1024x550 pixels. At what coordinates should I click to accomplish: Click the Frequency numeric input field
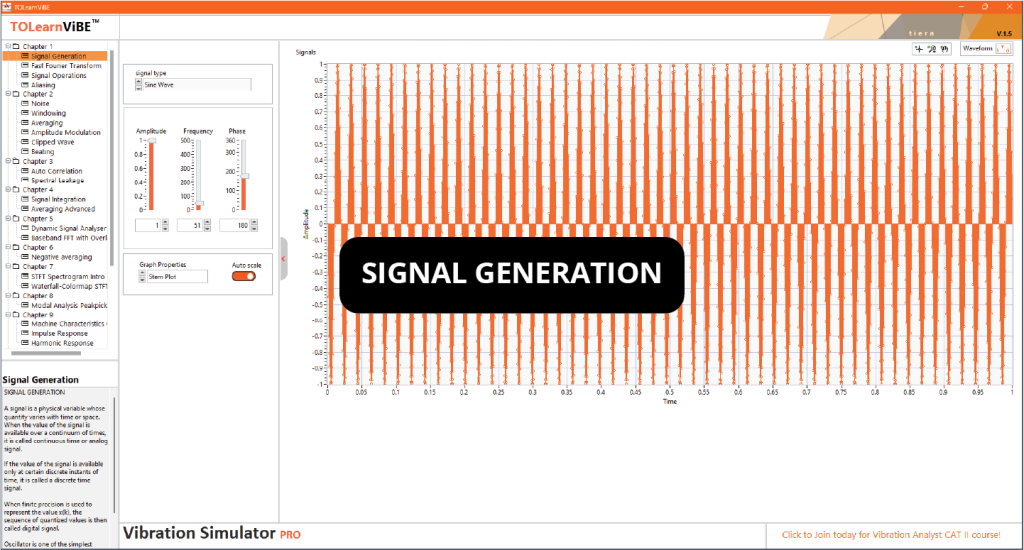pos(189,226)
